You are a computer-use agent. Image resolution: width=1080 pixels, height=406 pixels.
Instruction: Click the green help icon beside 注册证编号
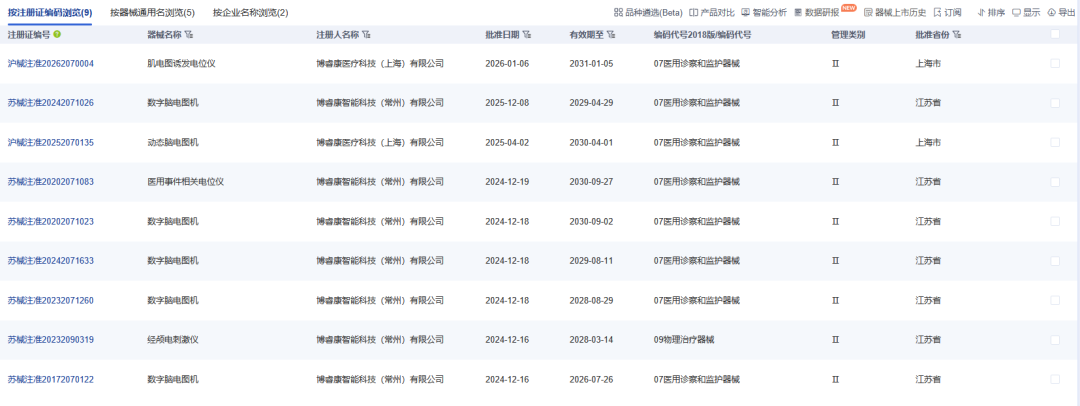[x=57, y=34]
